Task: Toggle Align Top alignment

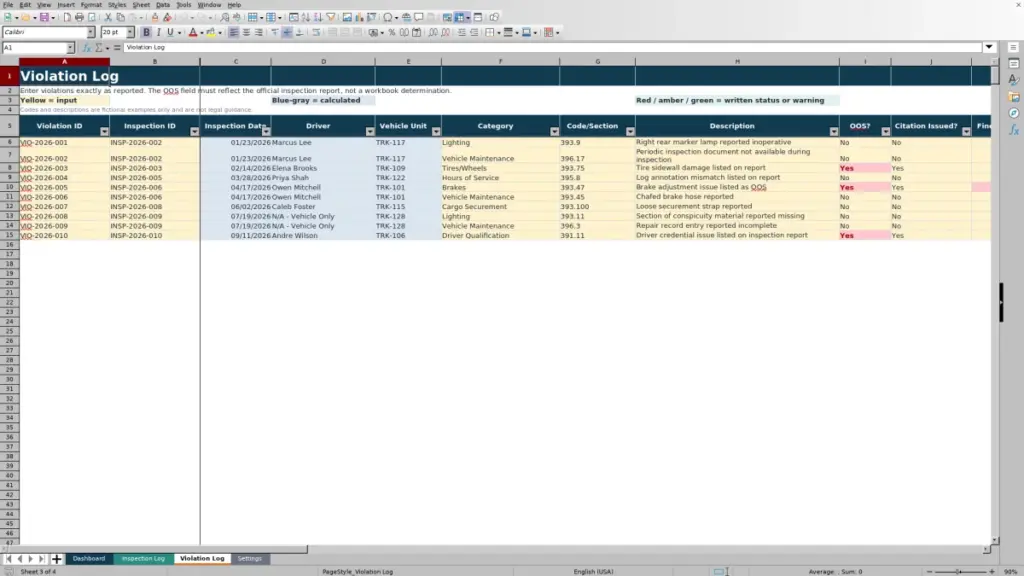Action: pos(274,33)
